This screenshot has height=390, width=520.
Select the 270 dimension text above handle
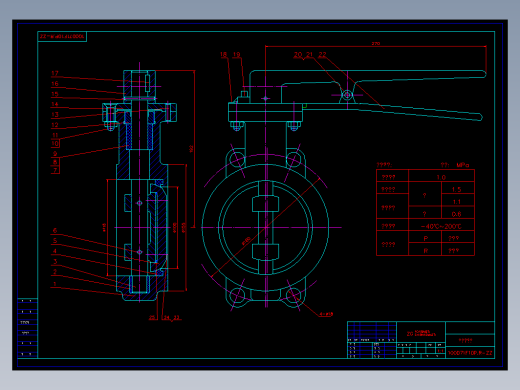point(376,44)
